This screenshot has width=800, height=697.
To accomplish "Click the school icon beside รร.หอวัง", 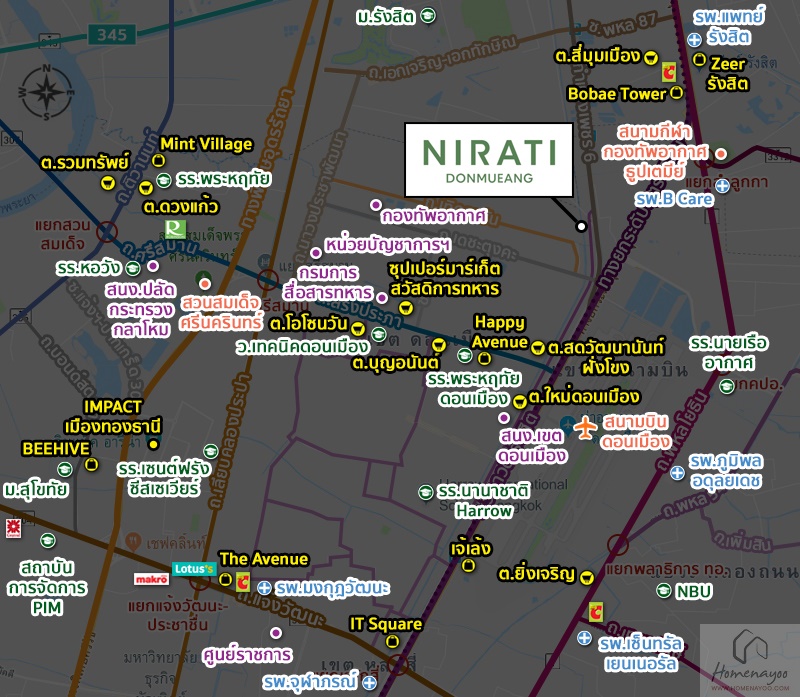I will point(133,268).
